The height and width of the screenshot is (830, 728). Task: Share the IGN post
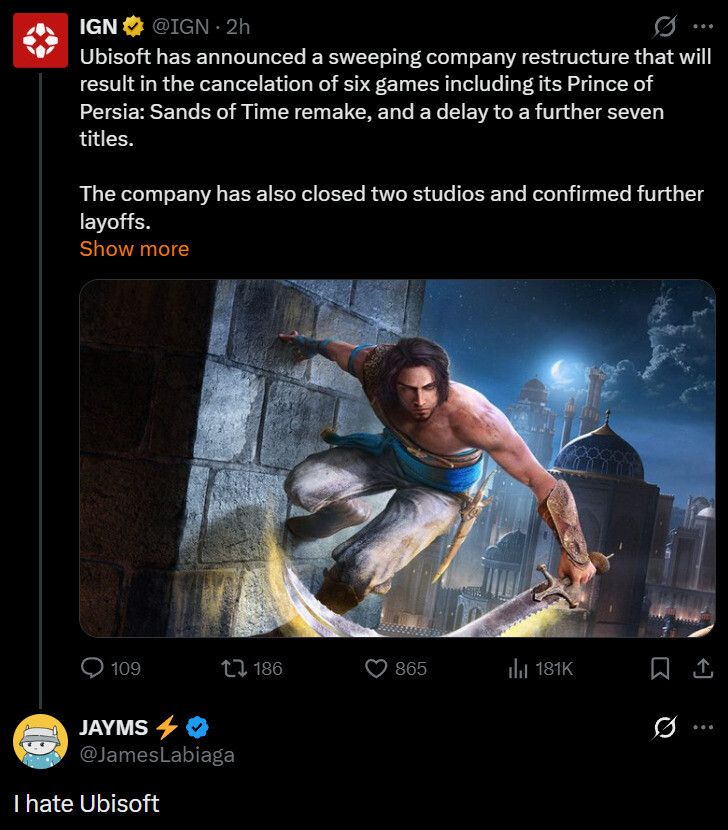click(702, 668)
